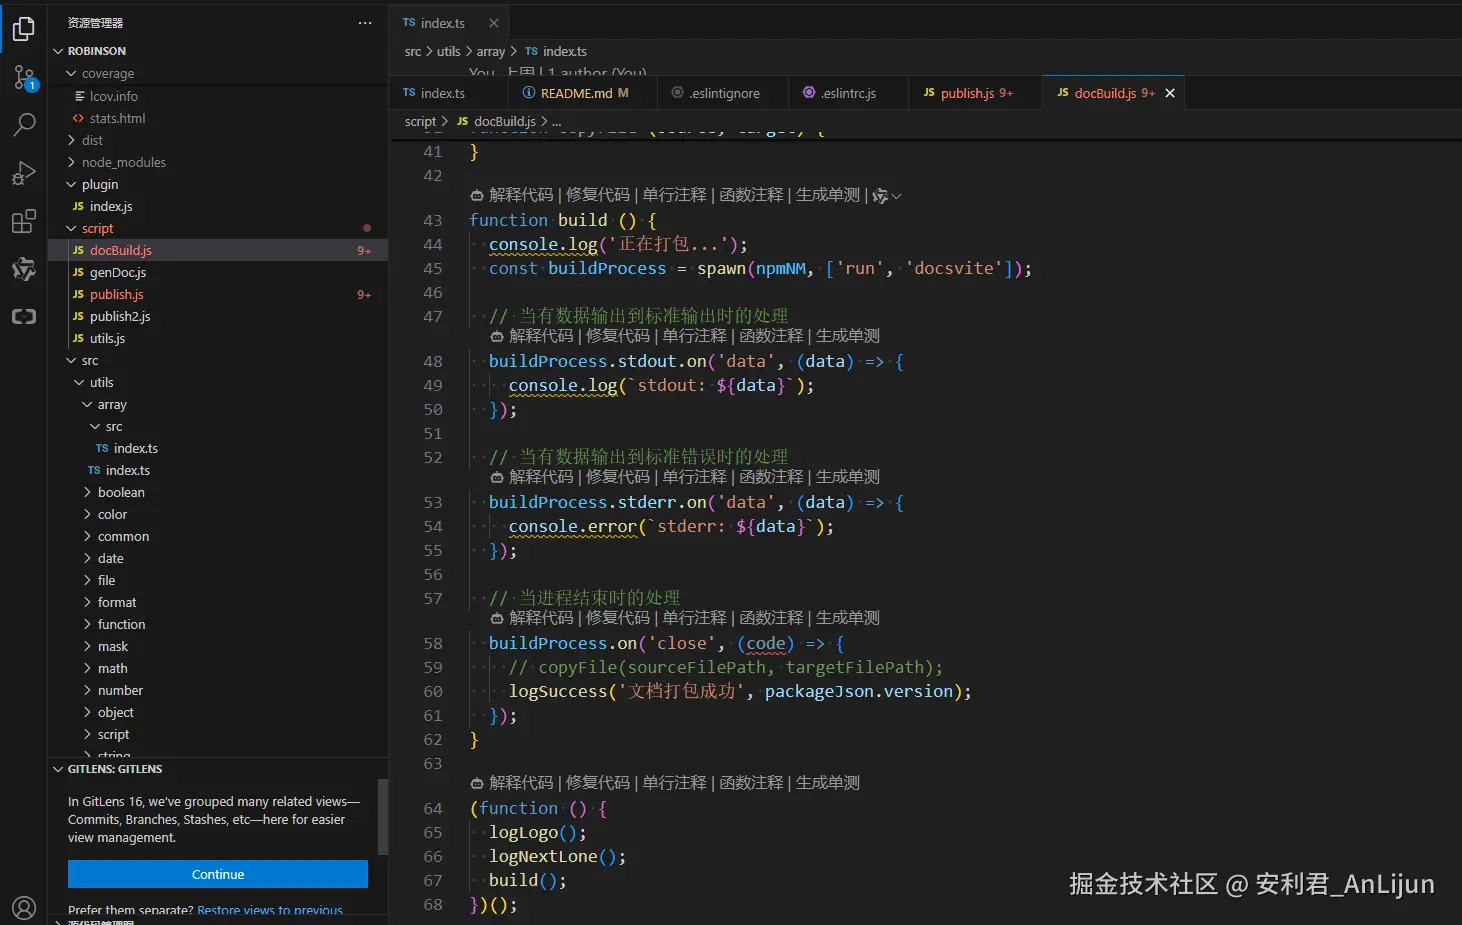The image size is (1462, 925).
Task: Click '解释代码' code lens above build function
Action: pos(520,195)
